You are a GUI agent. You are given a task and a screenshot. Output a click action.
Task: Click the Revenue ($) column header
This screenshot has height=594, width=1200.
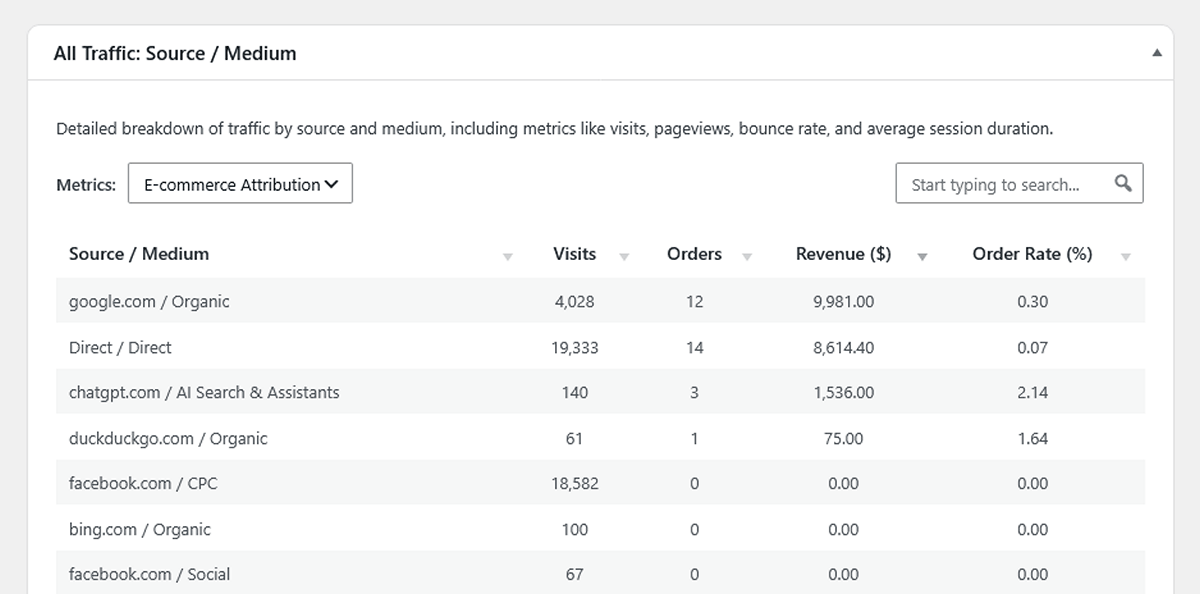point(843,254)
